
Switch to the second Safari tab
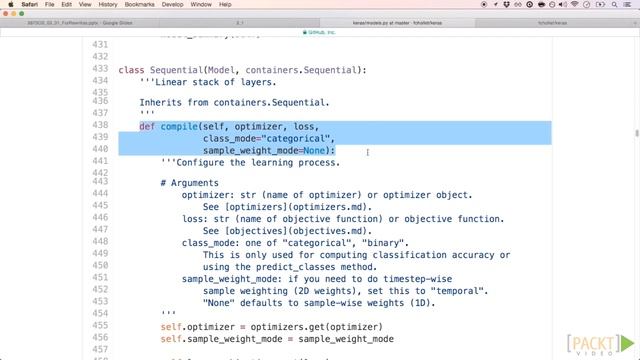pos(240,23)
